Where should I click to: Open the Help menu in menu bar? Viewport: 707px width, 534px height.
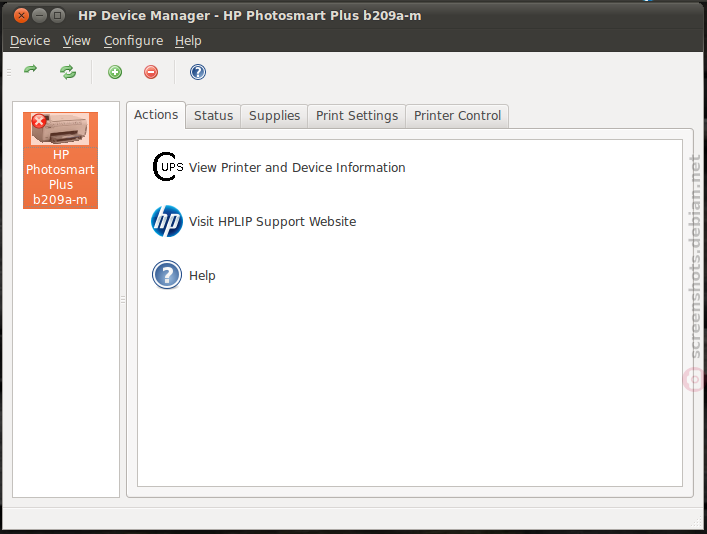188,41
